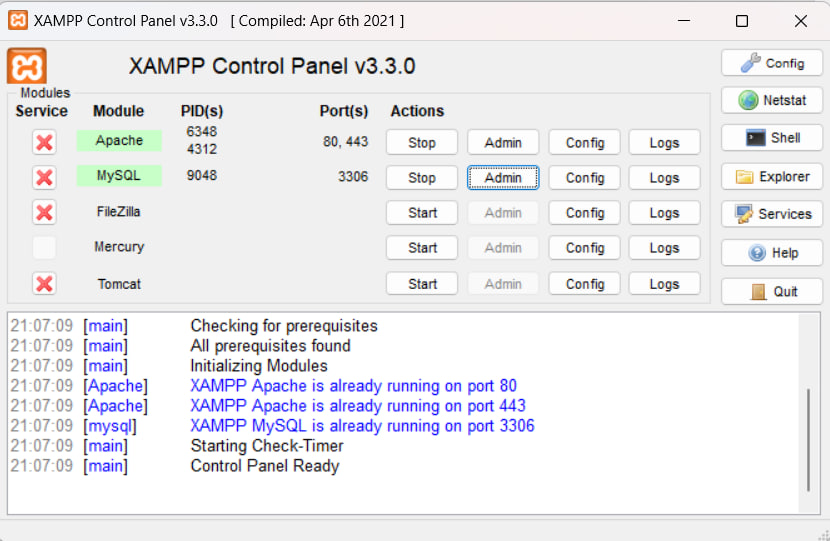Click the XAMPP logo in title bar
The height and width of the screenshot is (541, 830).
coord(17,21)
